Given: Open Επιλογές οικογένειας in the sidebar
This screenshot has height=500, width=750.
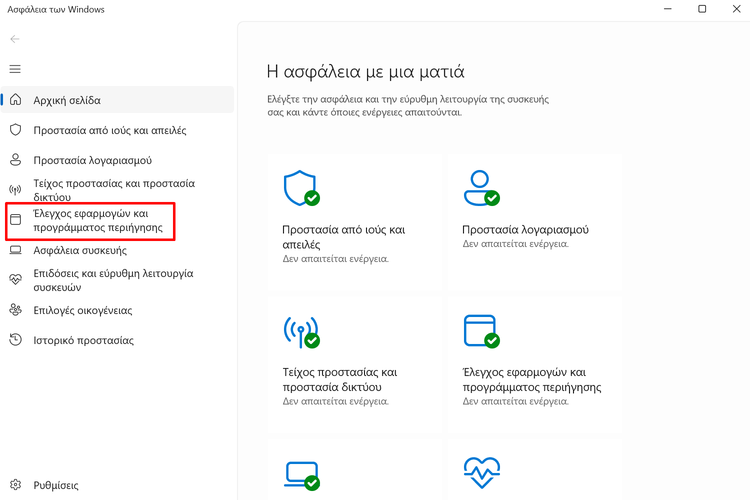Looking at the screenshot, I should coord(118,310).
